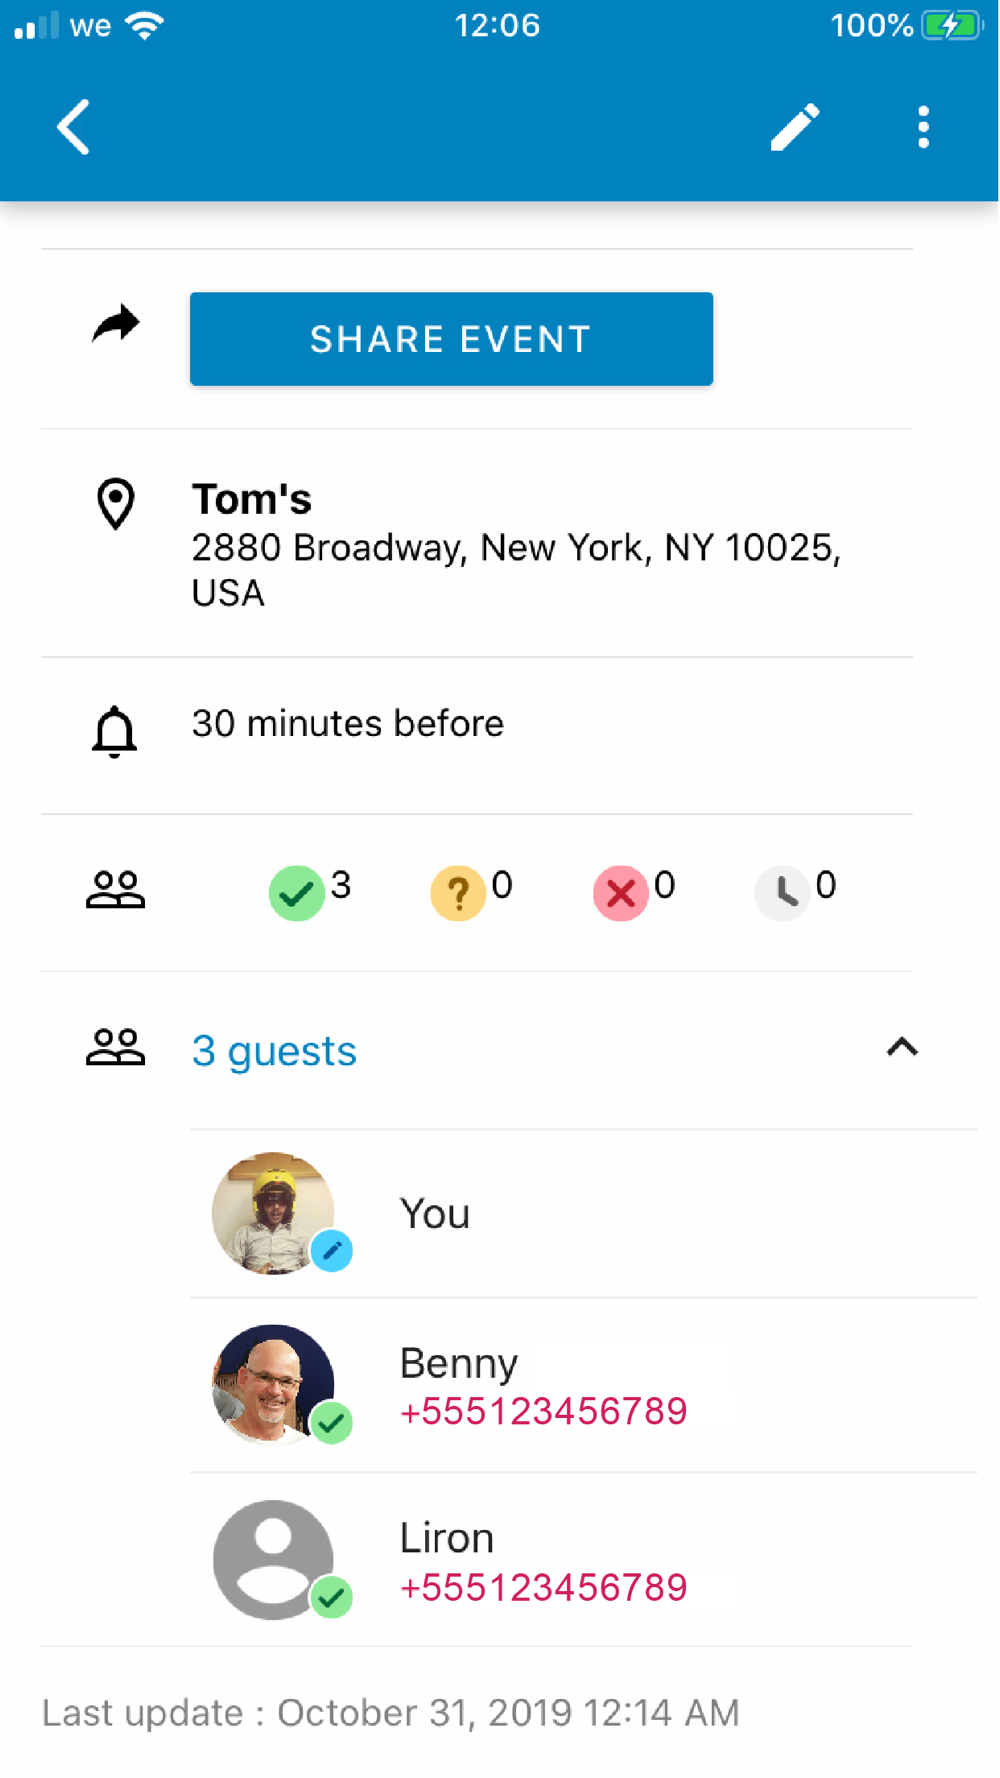Tap Liron's default avatar
This screenshot has height=1778, width=1000.
click(272, 1558)
